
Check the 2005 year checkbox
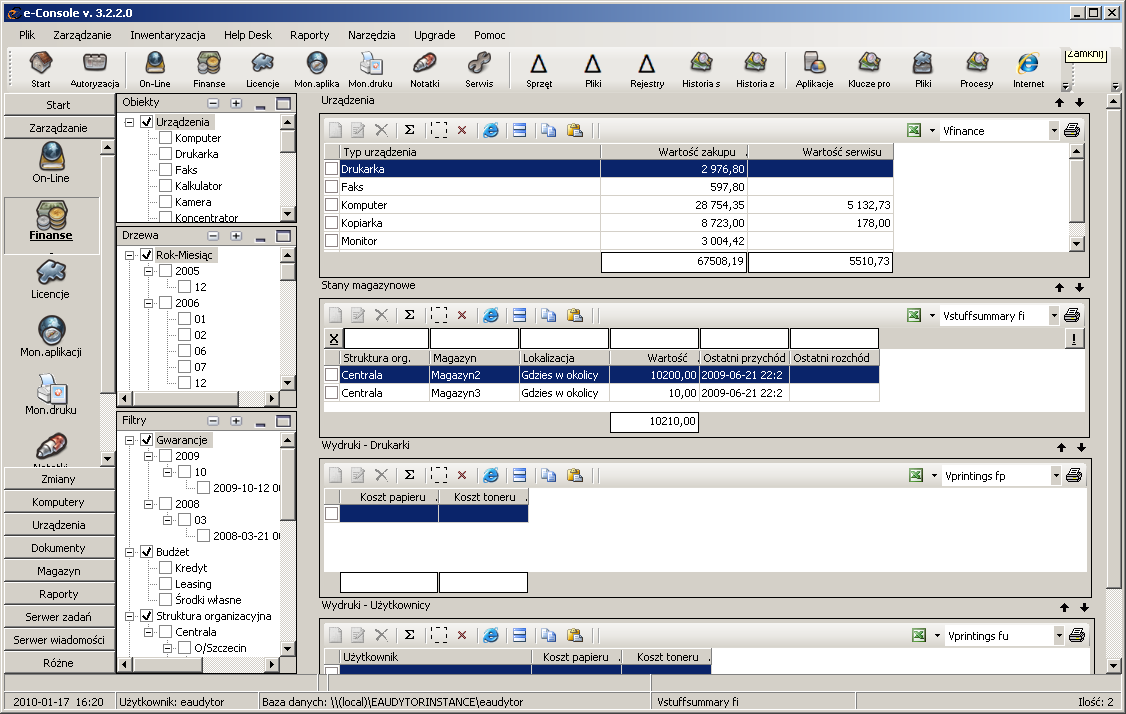(165, 271)
